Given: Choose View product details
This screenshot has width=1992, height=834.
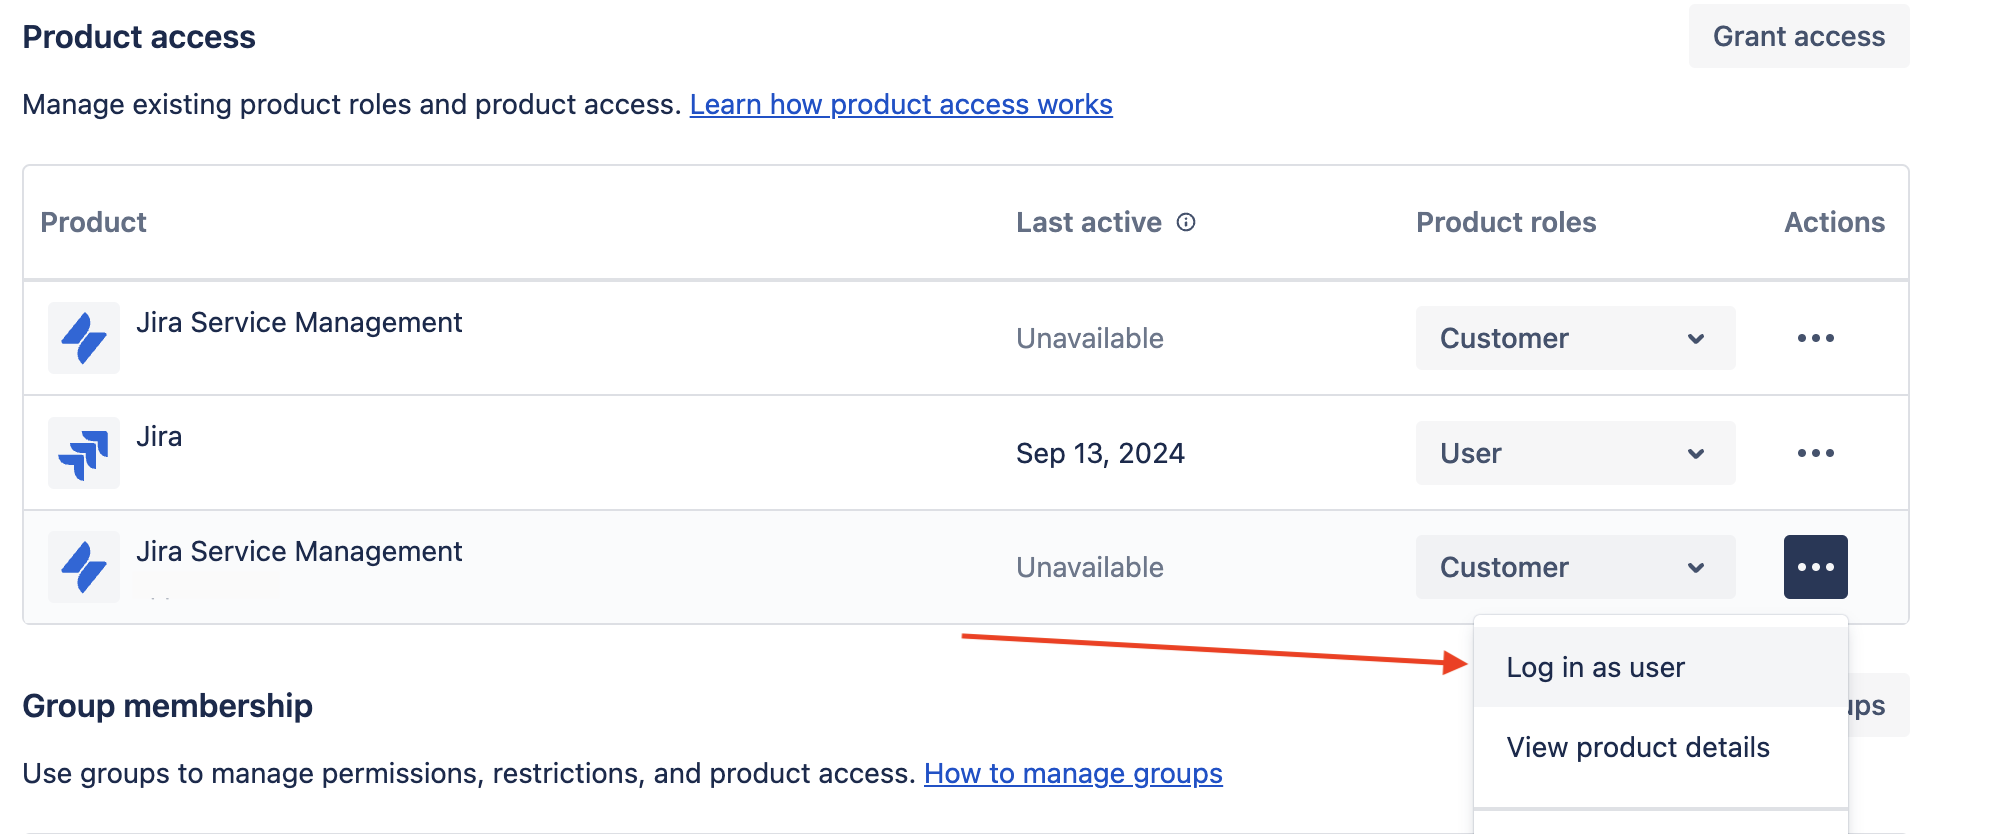Looking at the screenshot, I should 1638,747.
